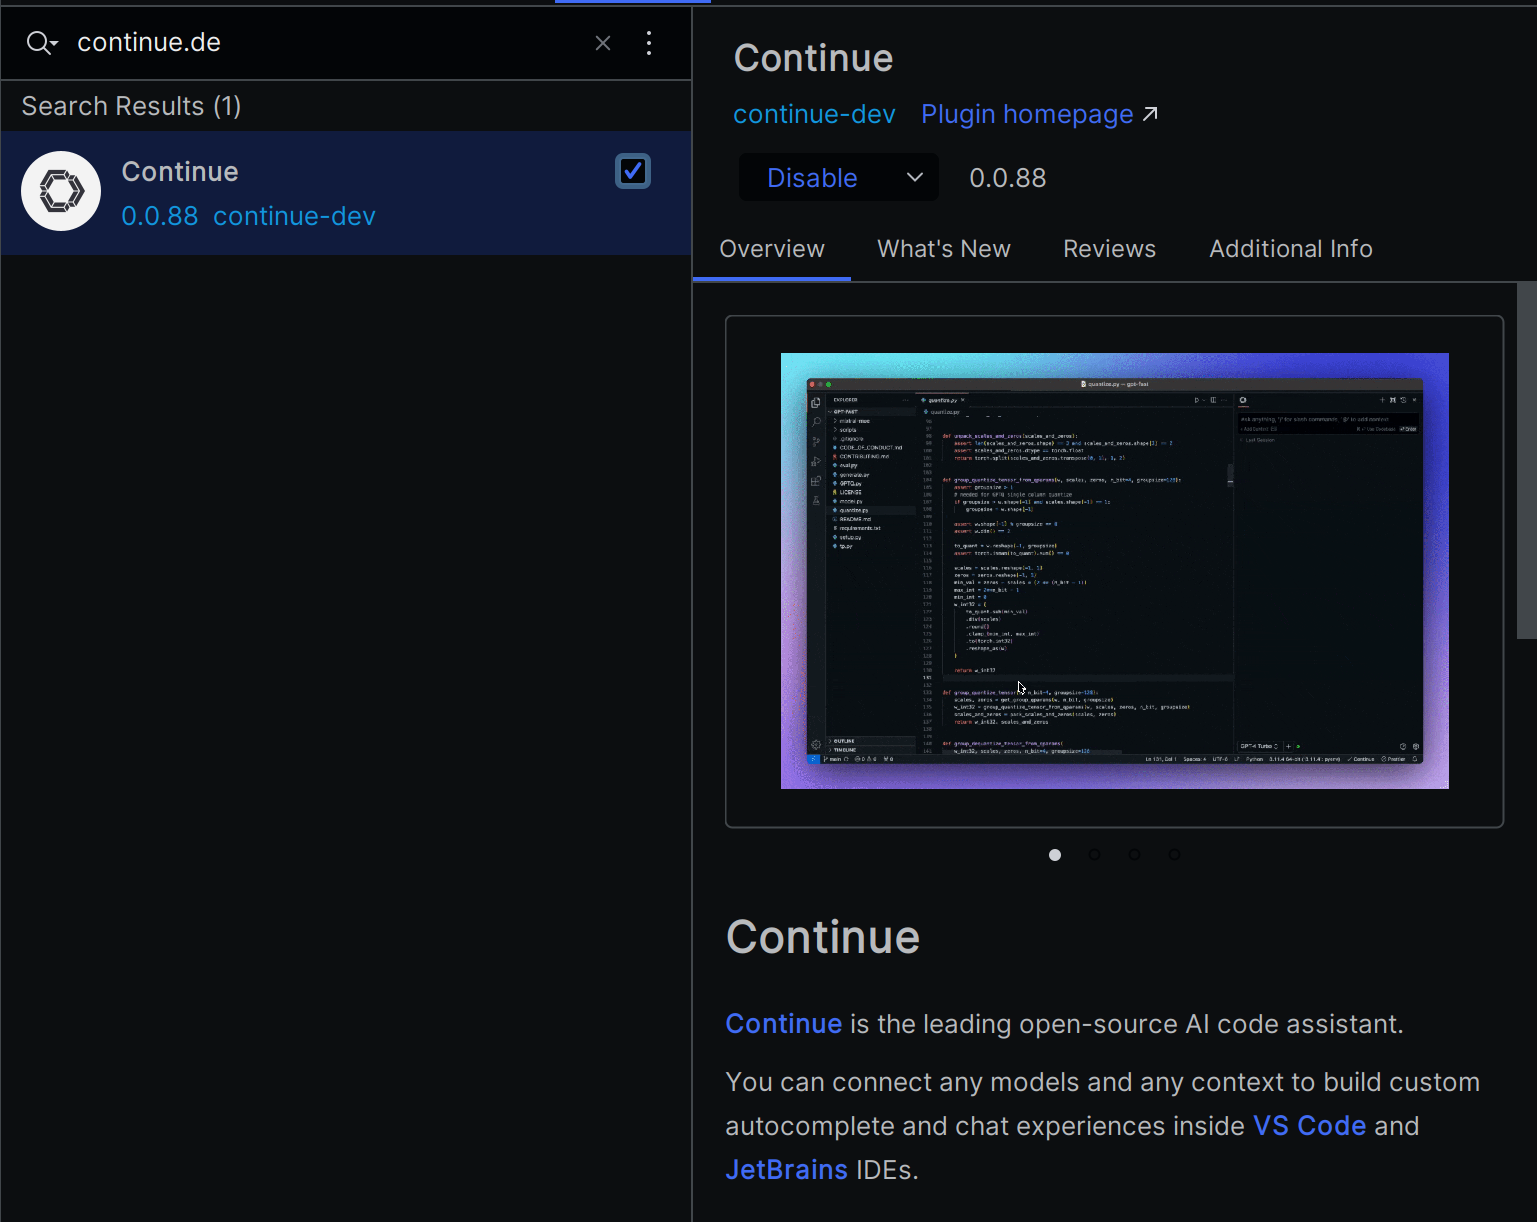
Task: Return to the Overview tab
Action: coord(771,249)
